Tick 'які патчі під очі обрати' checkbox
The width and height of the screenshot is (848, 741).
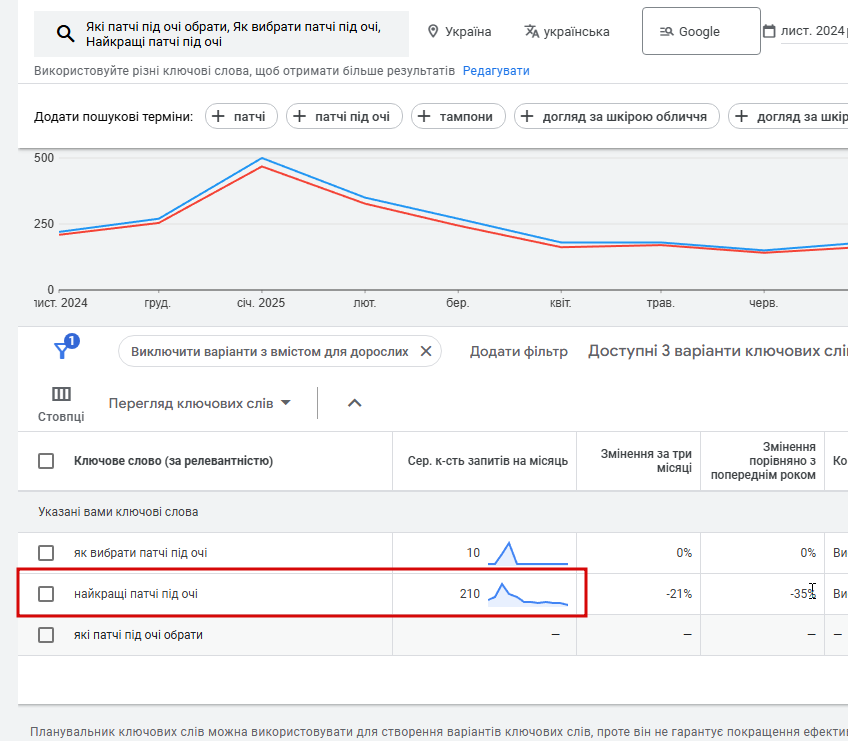point(46,635)
